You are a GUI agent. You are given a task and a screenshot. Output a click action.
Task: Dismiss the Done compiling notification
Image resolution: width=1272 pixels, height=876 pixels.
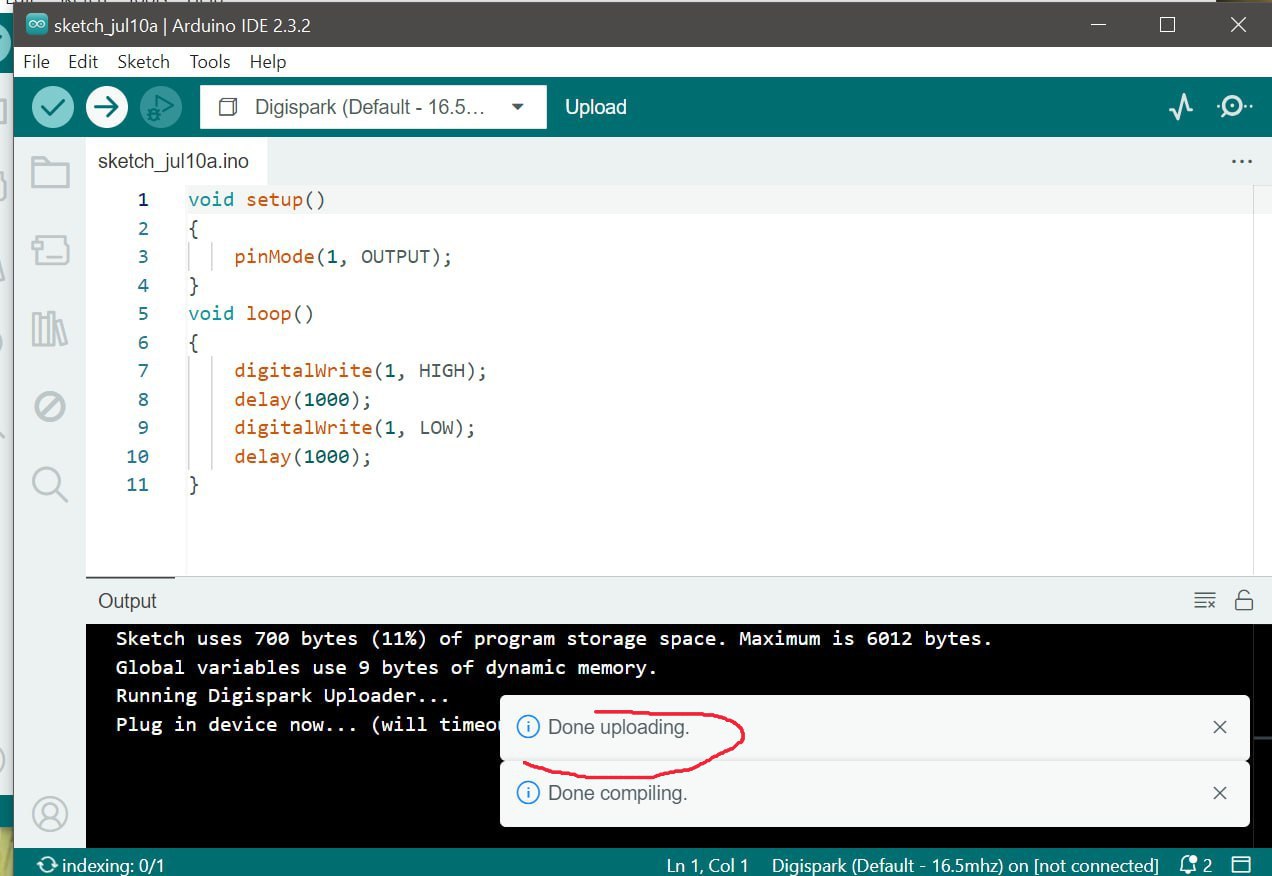pos(1219,793)
